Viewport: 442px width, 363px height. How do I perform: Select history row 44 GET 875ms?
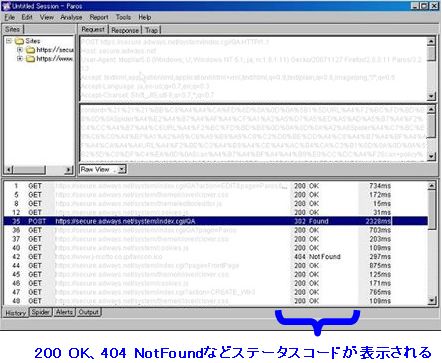(215, 266)
